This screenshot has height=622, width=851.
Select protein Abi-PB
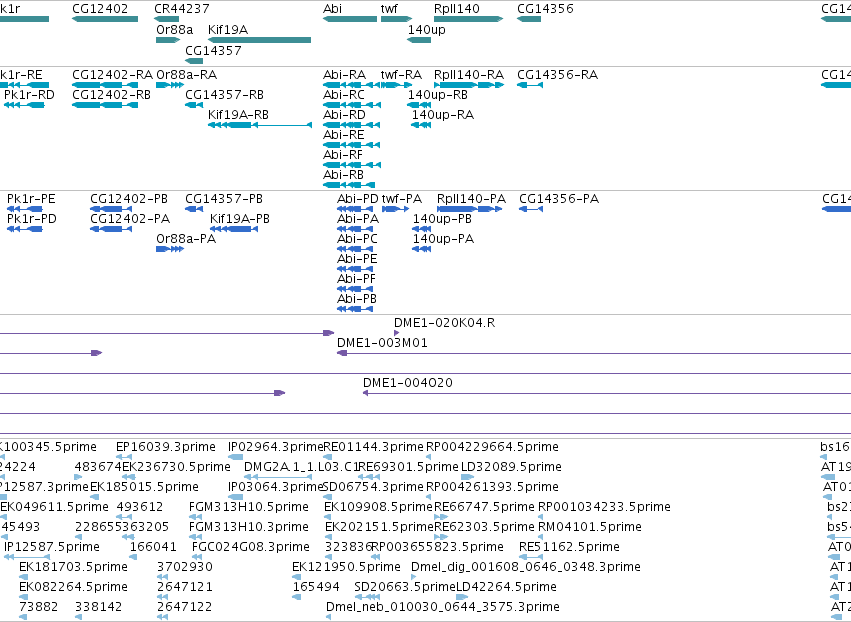[x=355, y=309]
